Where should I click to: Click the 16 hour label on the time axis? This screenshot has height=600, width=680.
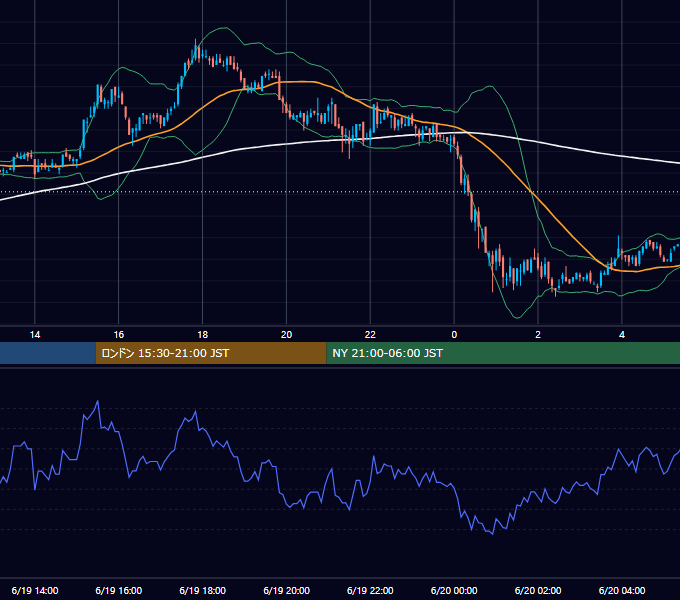pos(118,335)
